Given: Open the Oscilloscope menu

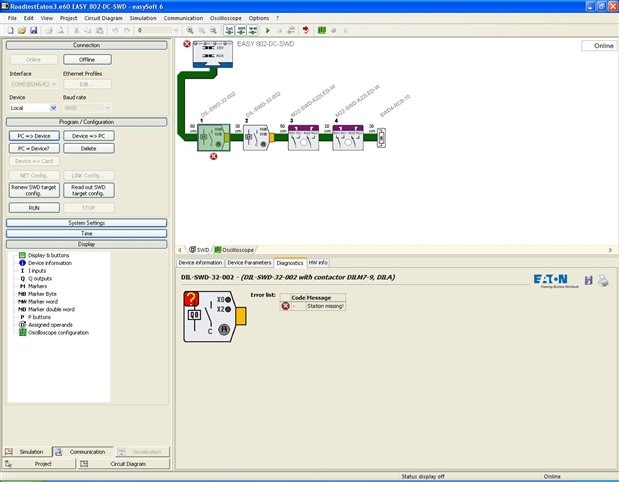Looking at the screenshot, I should [x=226, y=18].
